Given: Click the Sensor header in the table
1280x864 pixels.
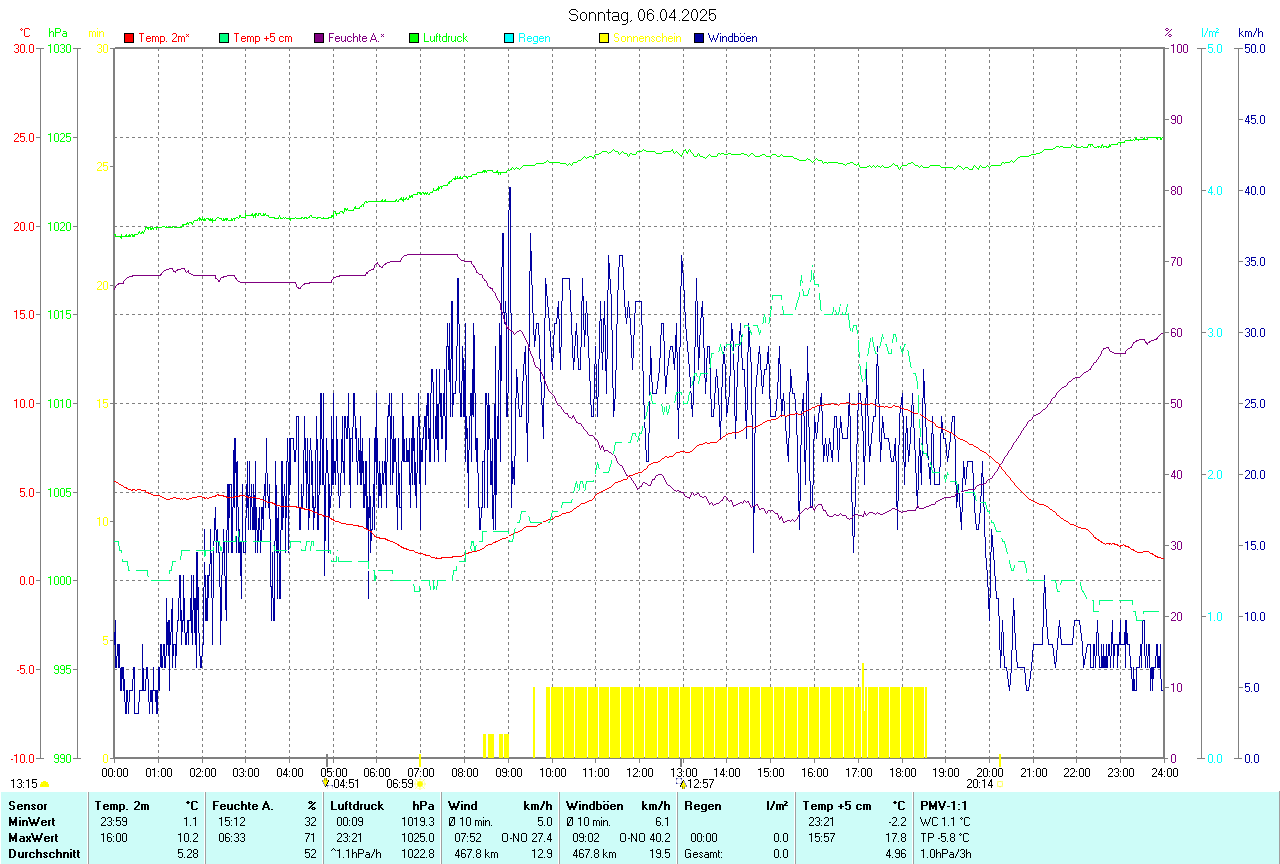Looking at the screenshot, I should pyautogui.click(x=27, y=805).
